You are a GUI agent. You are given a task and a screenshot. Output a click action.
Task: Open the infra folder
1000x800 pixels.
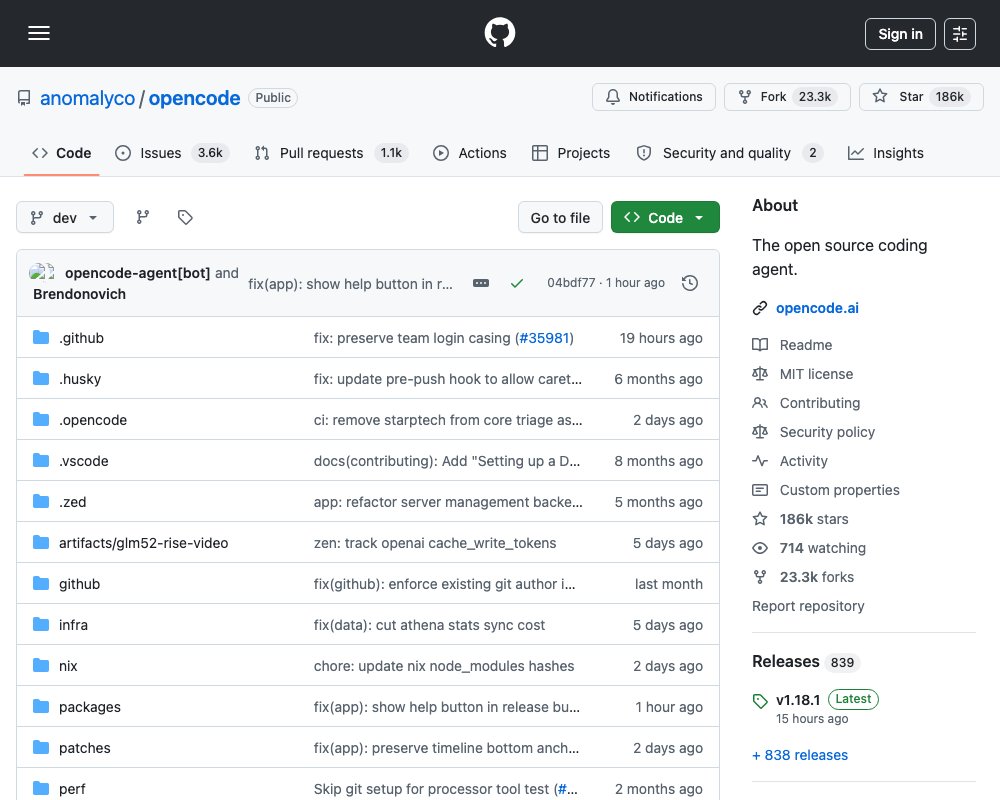pos(73,625)
